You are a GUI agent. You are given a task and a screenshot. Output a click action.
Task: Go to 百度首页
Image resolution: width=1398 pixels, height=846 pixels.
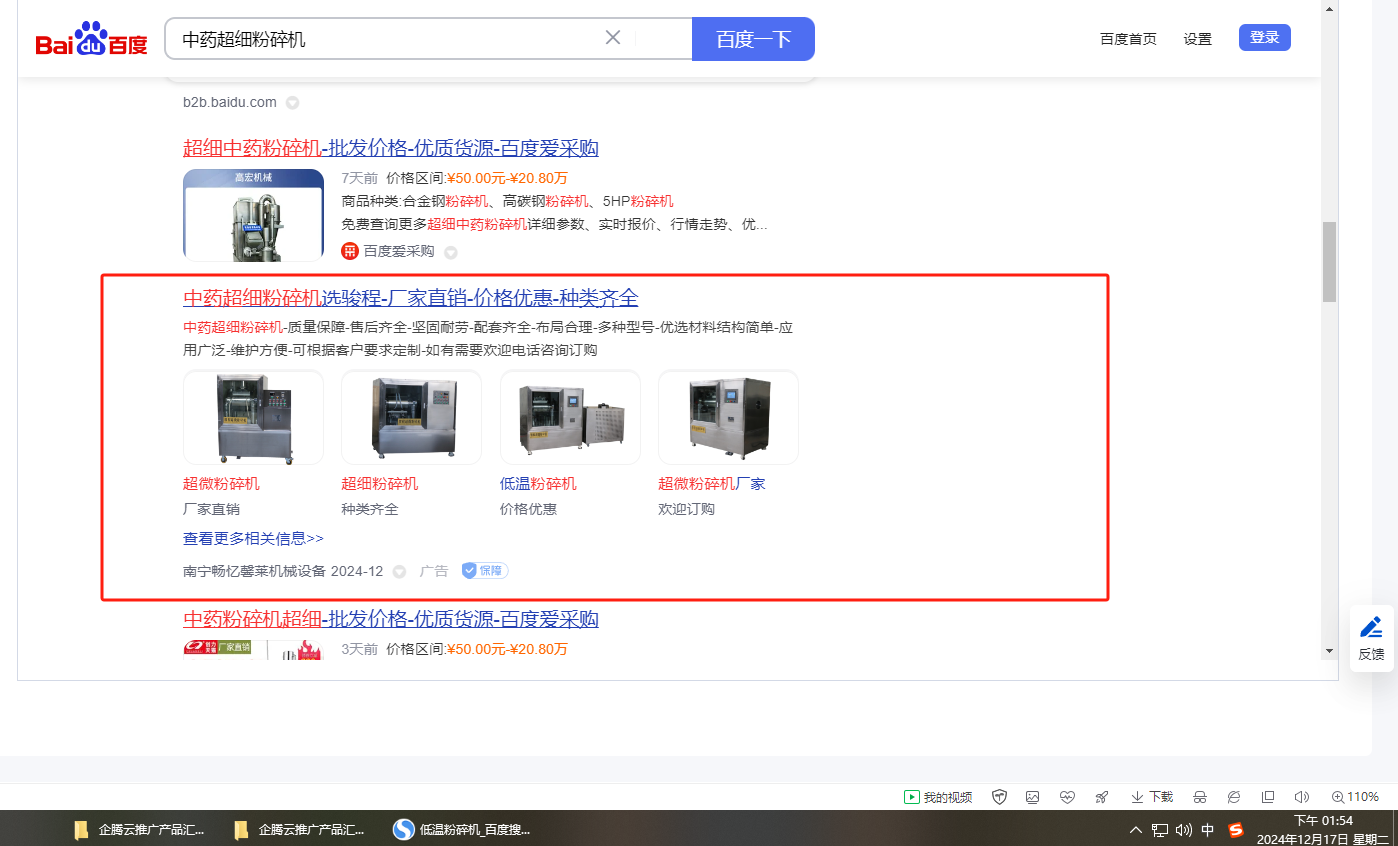(1128, 39)
